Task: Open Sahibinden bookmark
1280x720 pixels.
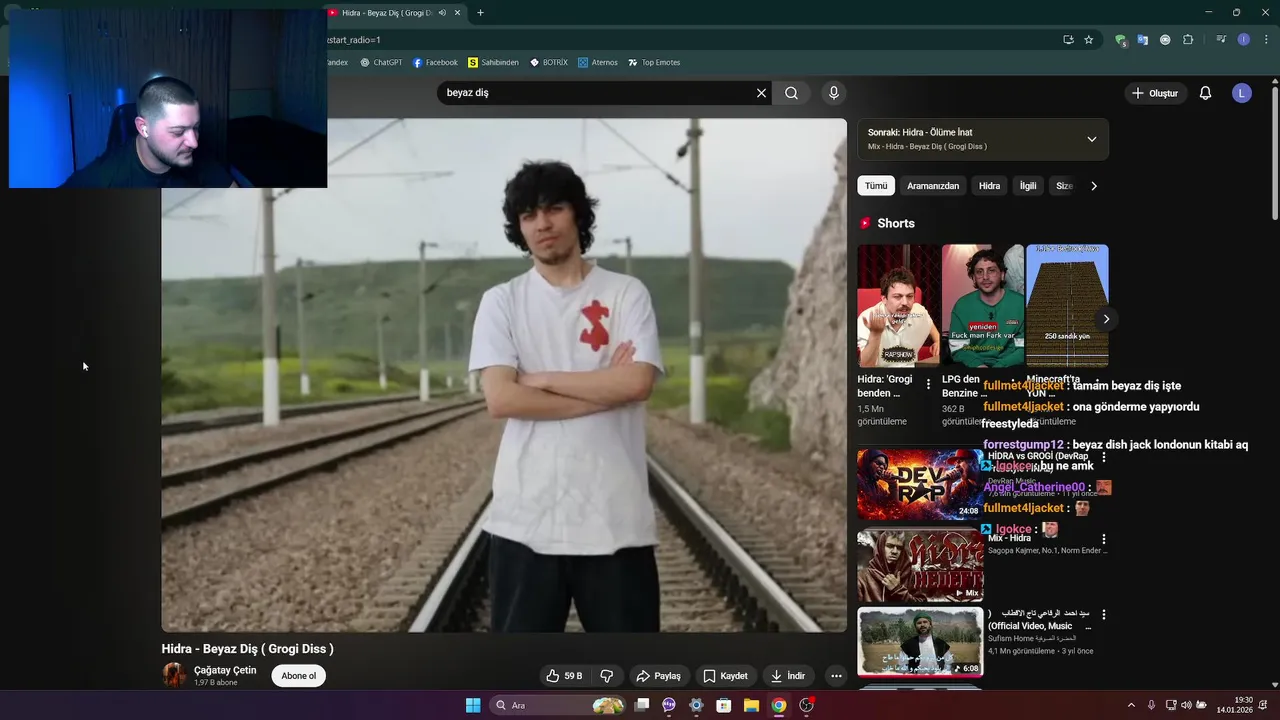Action: [493, 62]
